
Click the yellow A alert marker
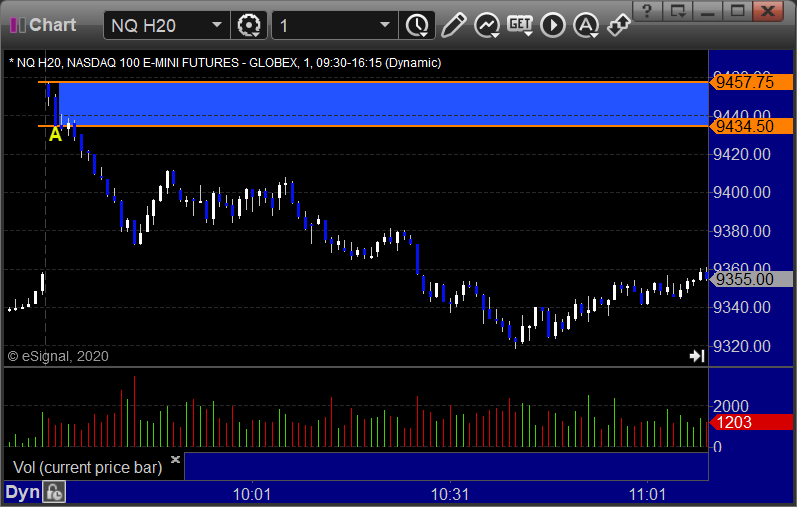(55, 135)
